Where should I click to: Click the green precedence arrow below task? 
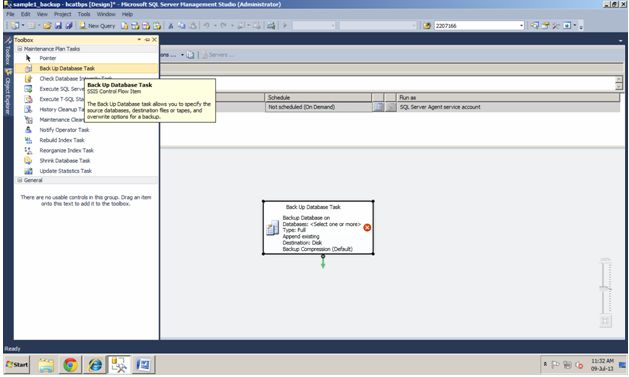click(323, 262)
